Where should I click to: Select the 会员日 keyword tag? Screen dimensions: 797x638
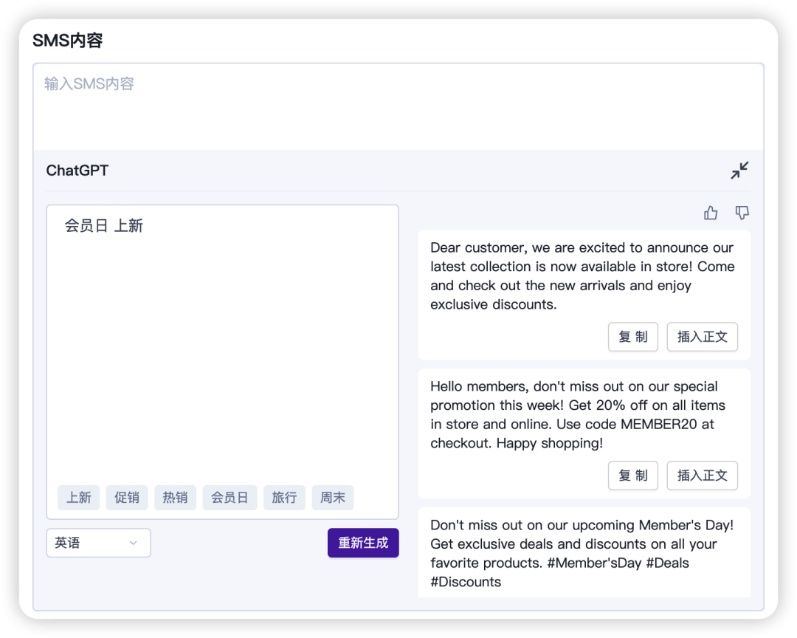[230, 497]
